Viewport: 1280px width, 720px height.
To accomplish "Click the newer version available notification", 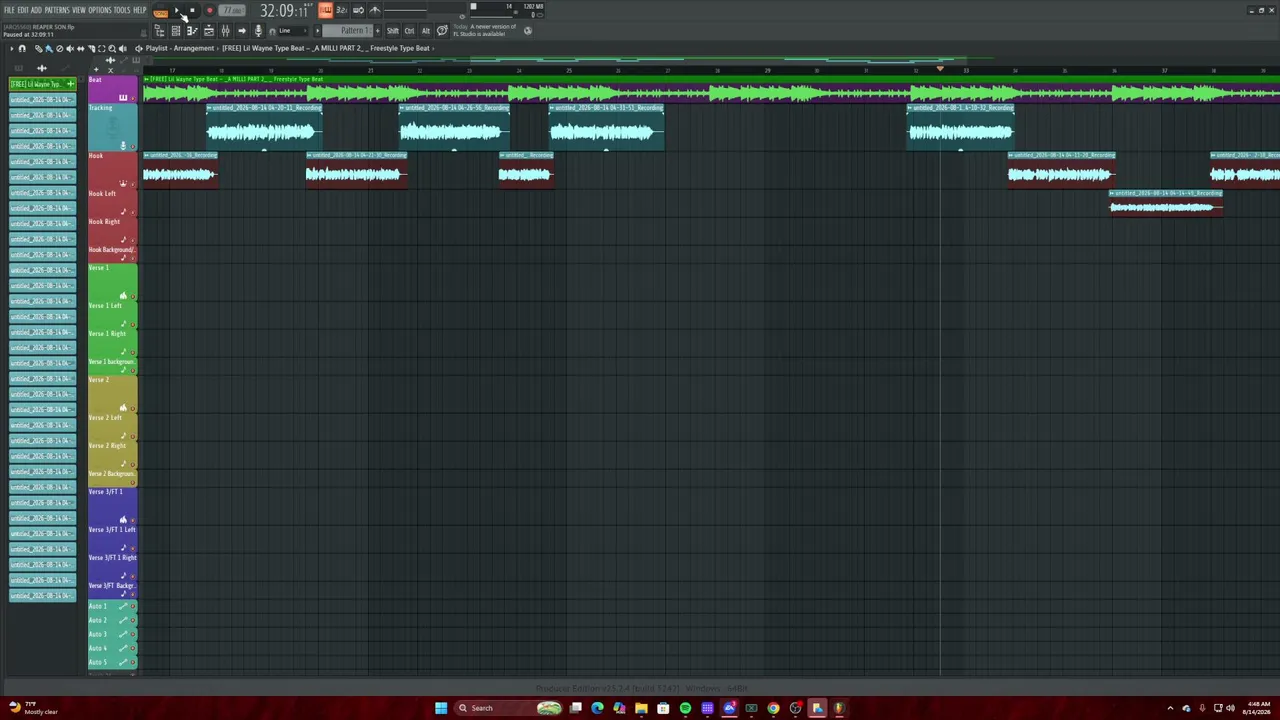I will point(485,30).
